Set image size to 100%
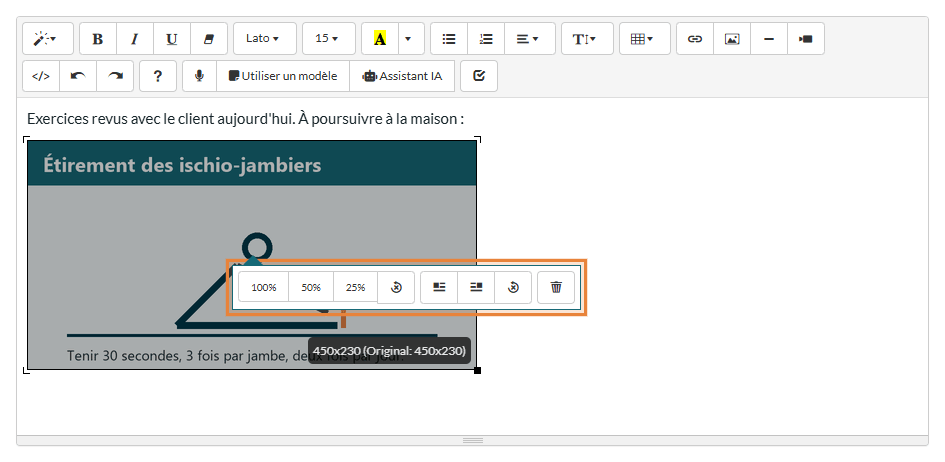This screenshot has width=945, height=462. tap(263, 287)
